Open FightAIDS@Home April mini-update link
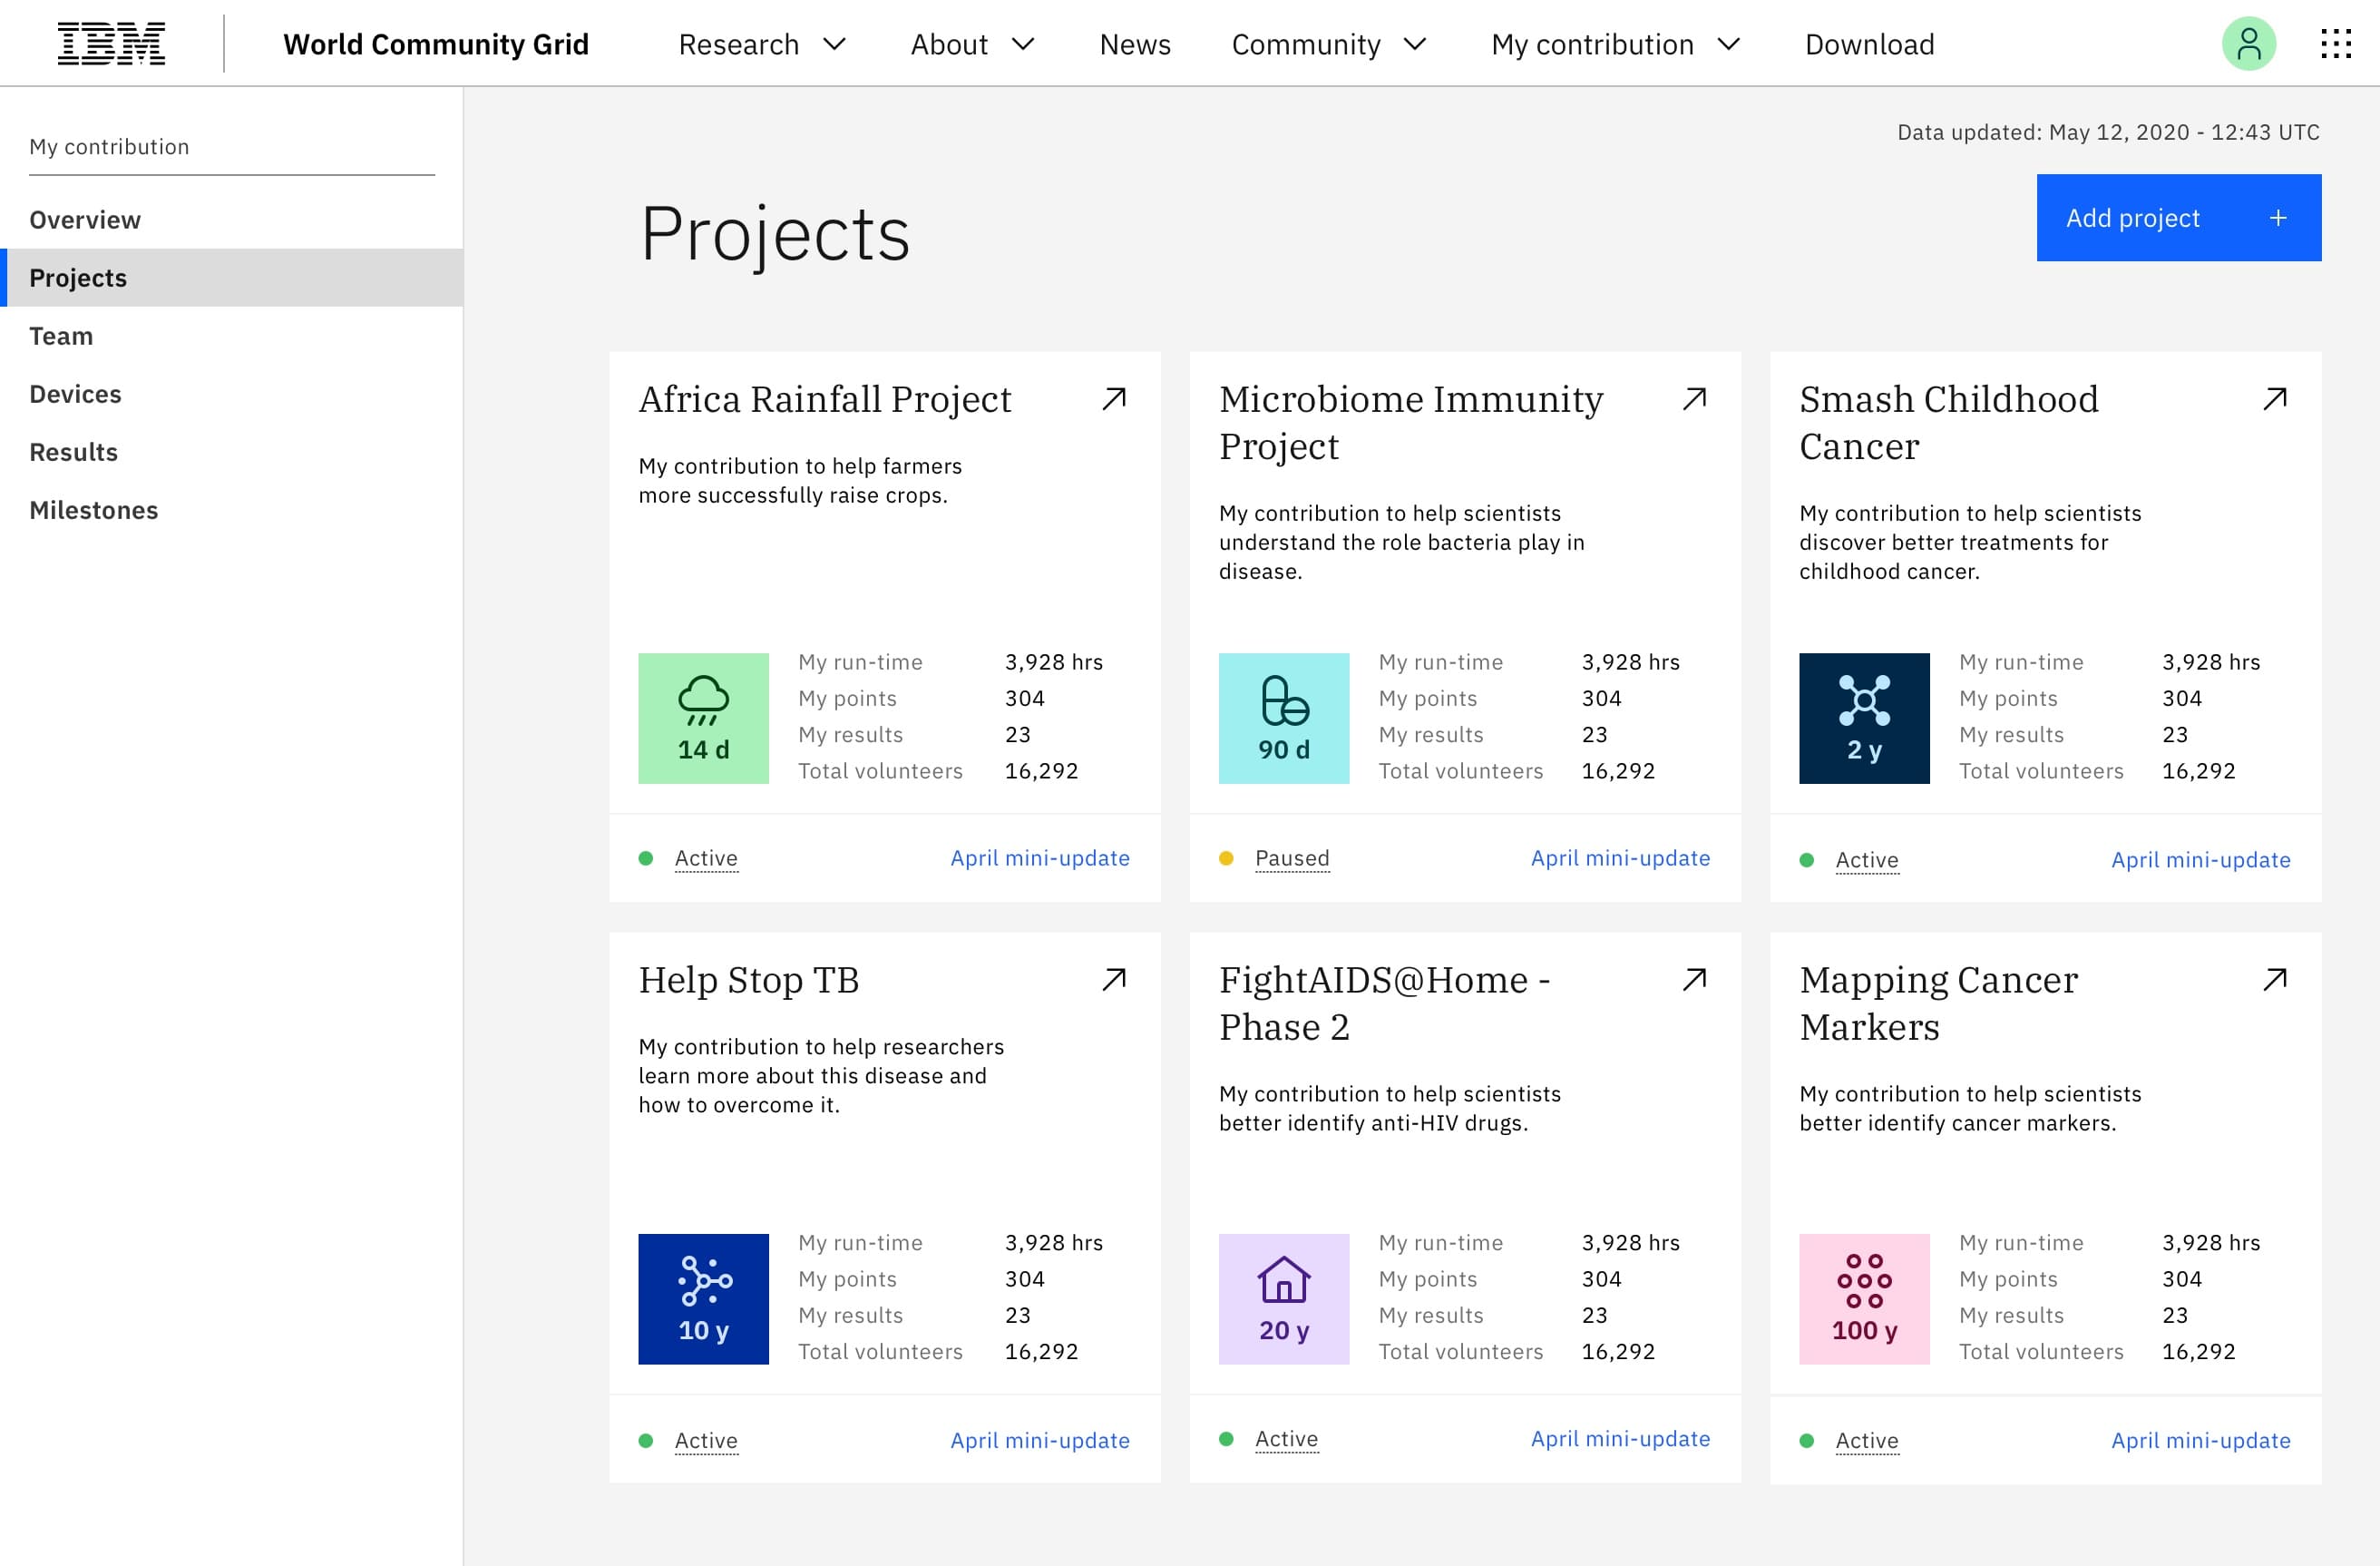2380x1566 pixels. click(x=1620, y=1439)
